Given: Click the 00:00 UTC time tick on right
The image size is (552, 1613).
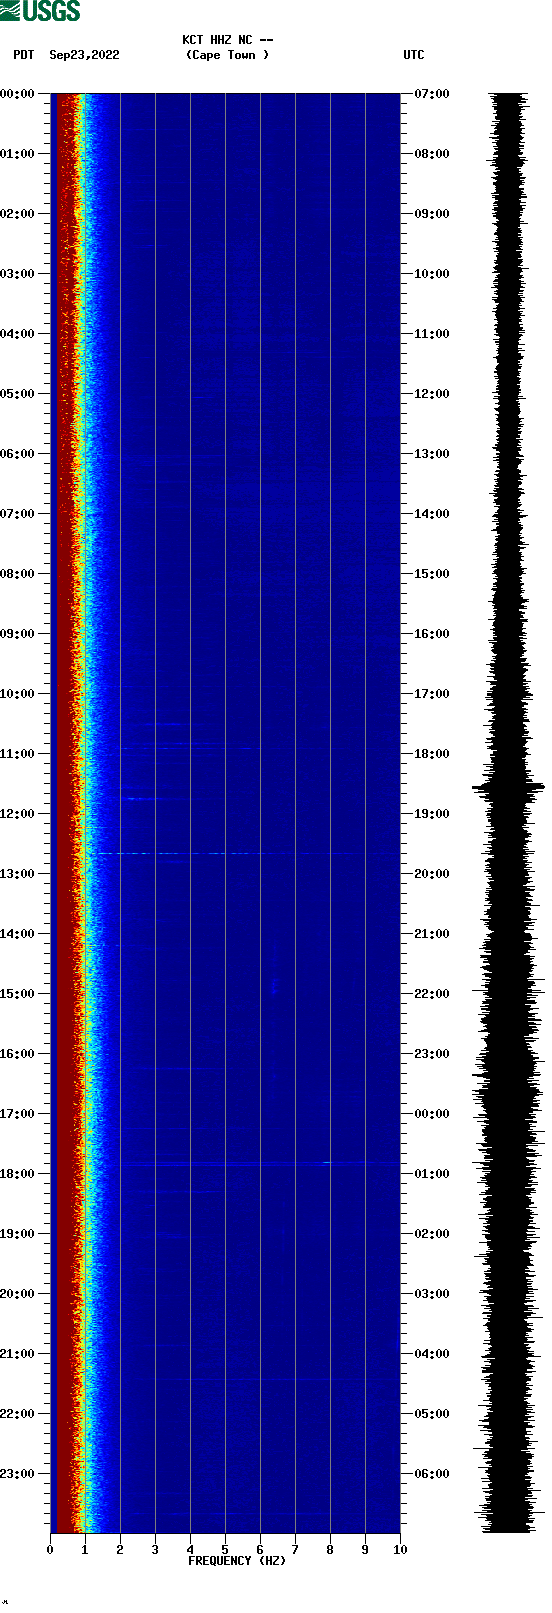Looking at the screenshot, I should pos(432,1114).
